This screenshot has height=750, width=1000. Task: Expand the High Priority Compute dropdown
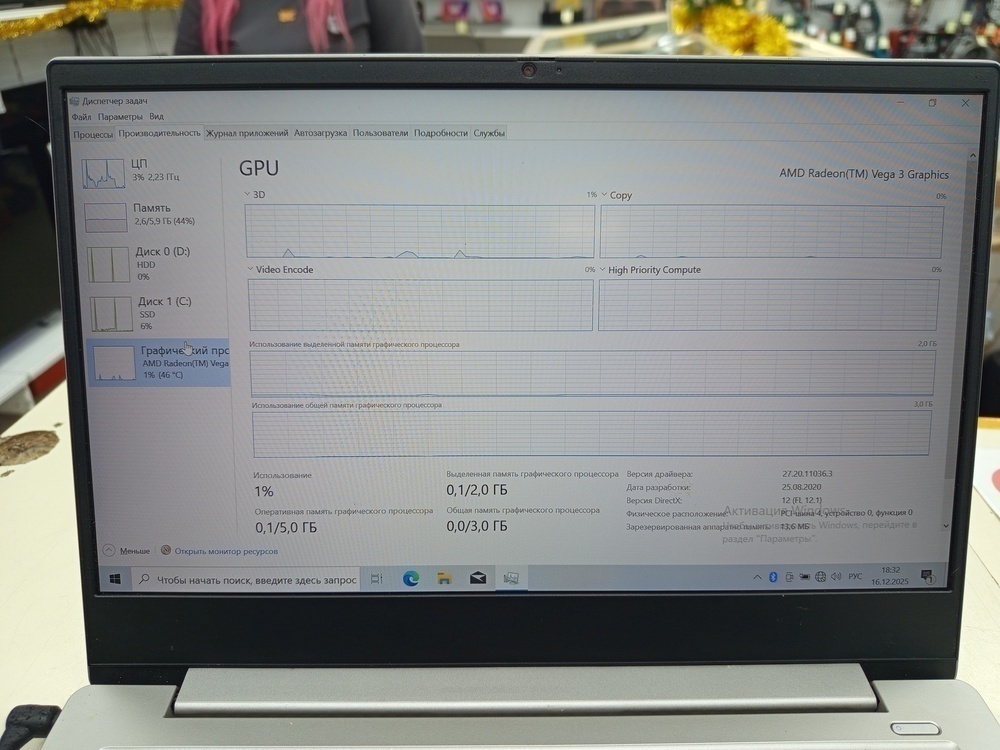pos(602,270)
